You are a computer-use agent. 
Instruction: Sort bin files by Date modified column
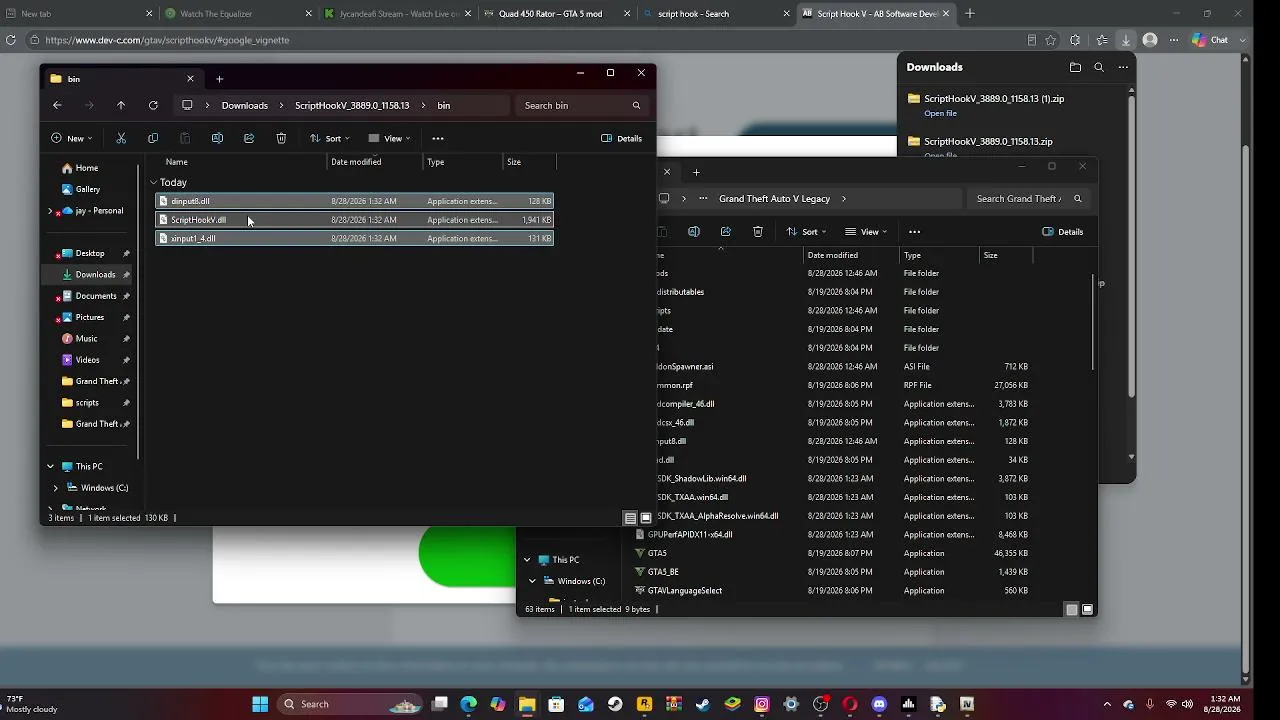(x=356, y=162)
